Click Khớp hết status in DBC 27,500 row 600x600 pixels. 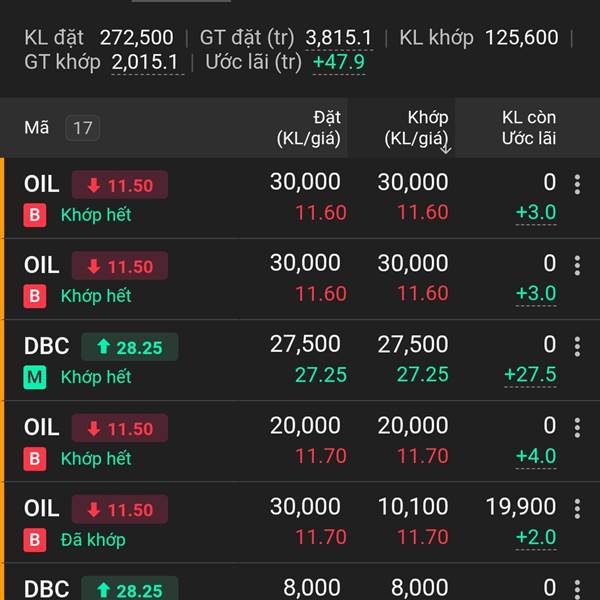tap(96, 377)
